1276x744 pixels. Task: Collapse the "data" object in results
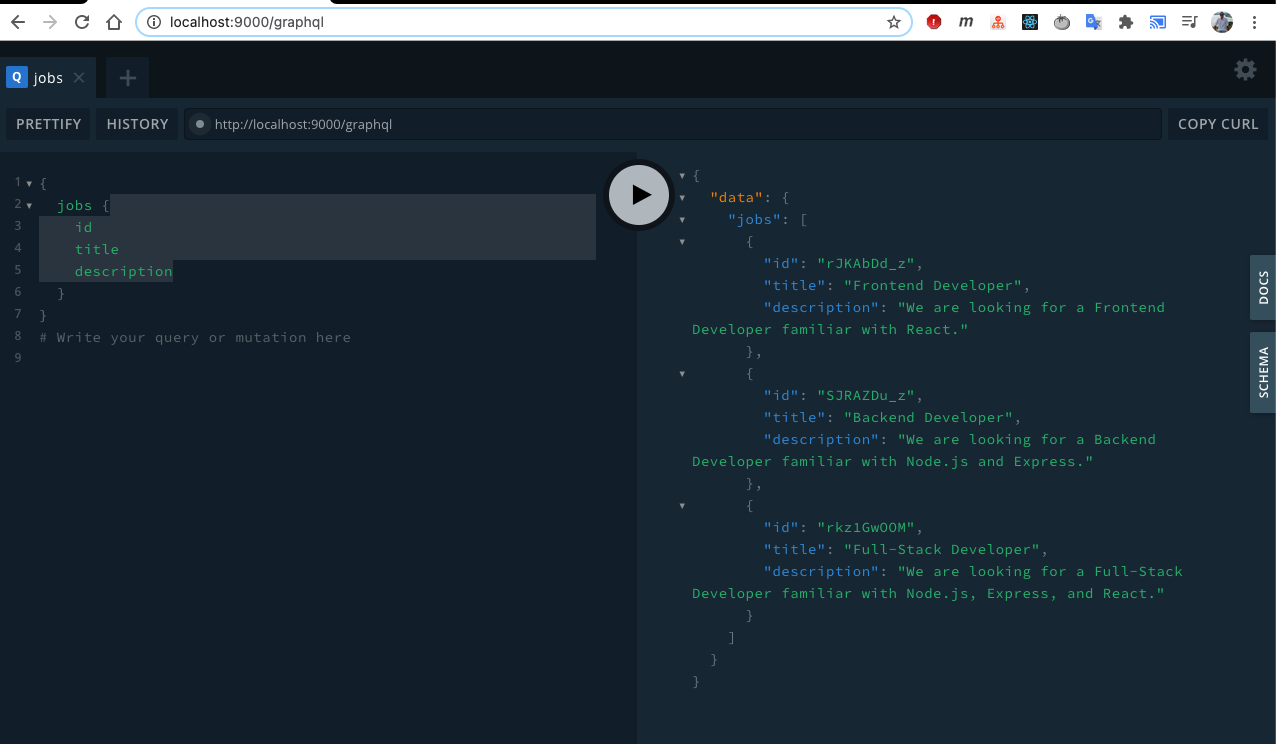682,197
